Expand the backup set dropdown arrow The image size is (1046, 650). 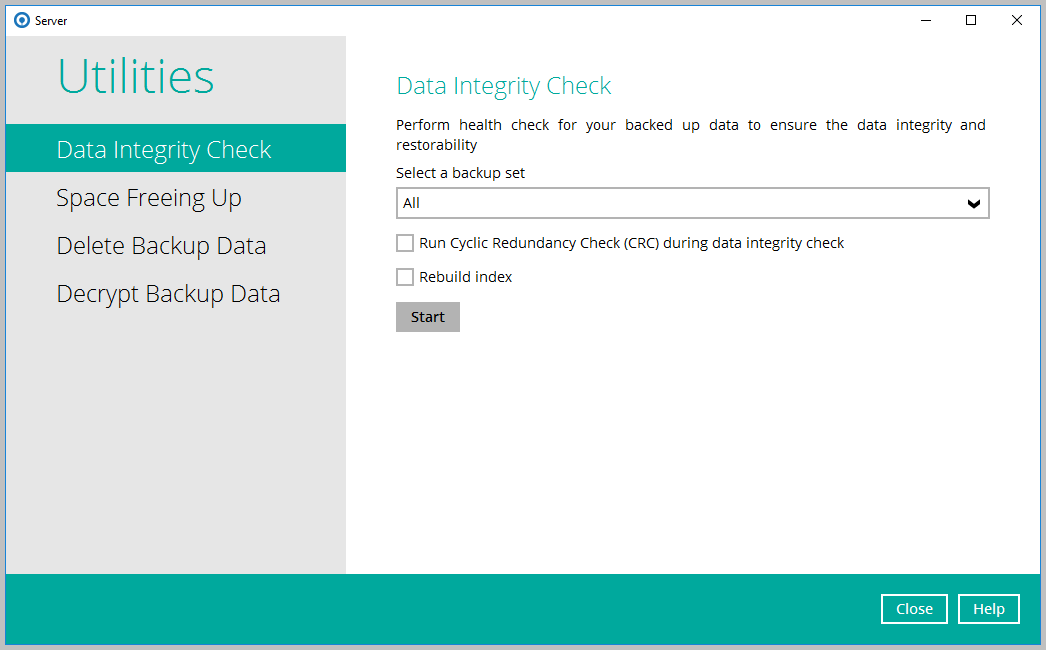[x=973, y=203]
